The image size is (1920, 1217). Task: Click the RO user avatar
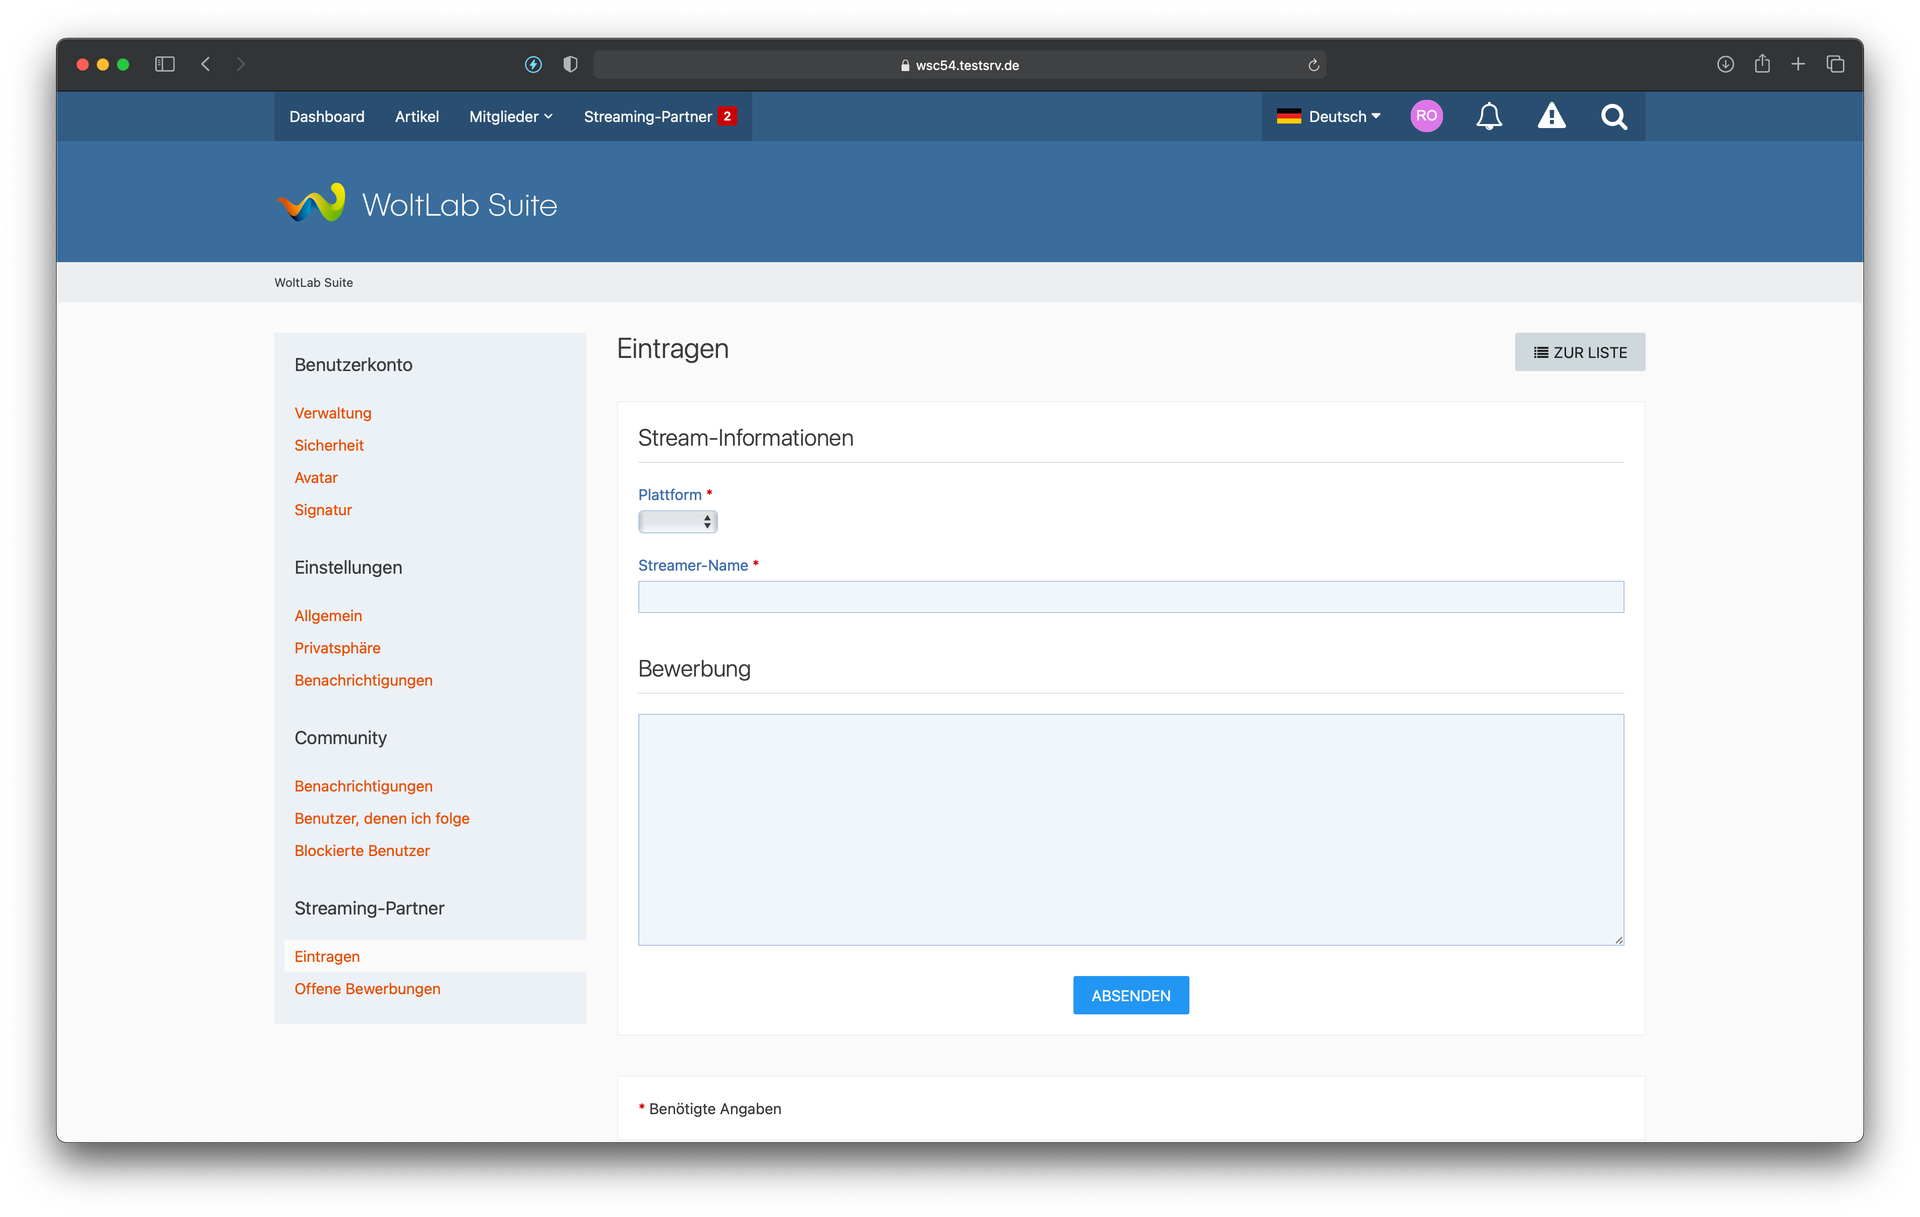pos(1426,116)
